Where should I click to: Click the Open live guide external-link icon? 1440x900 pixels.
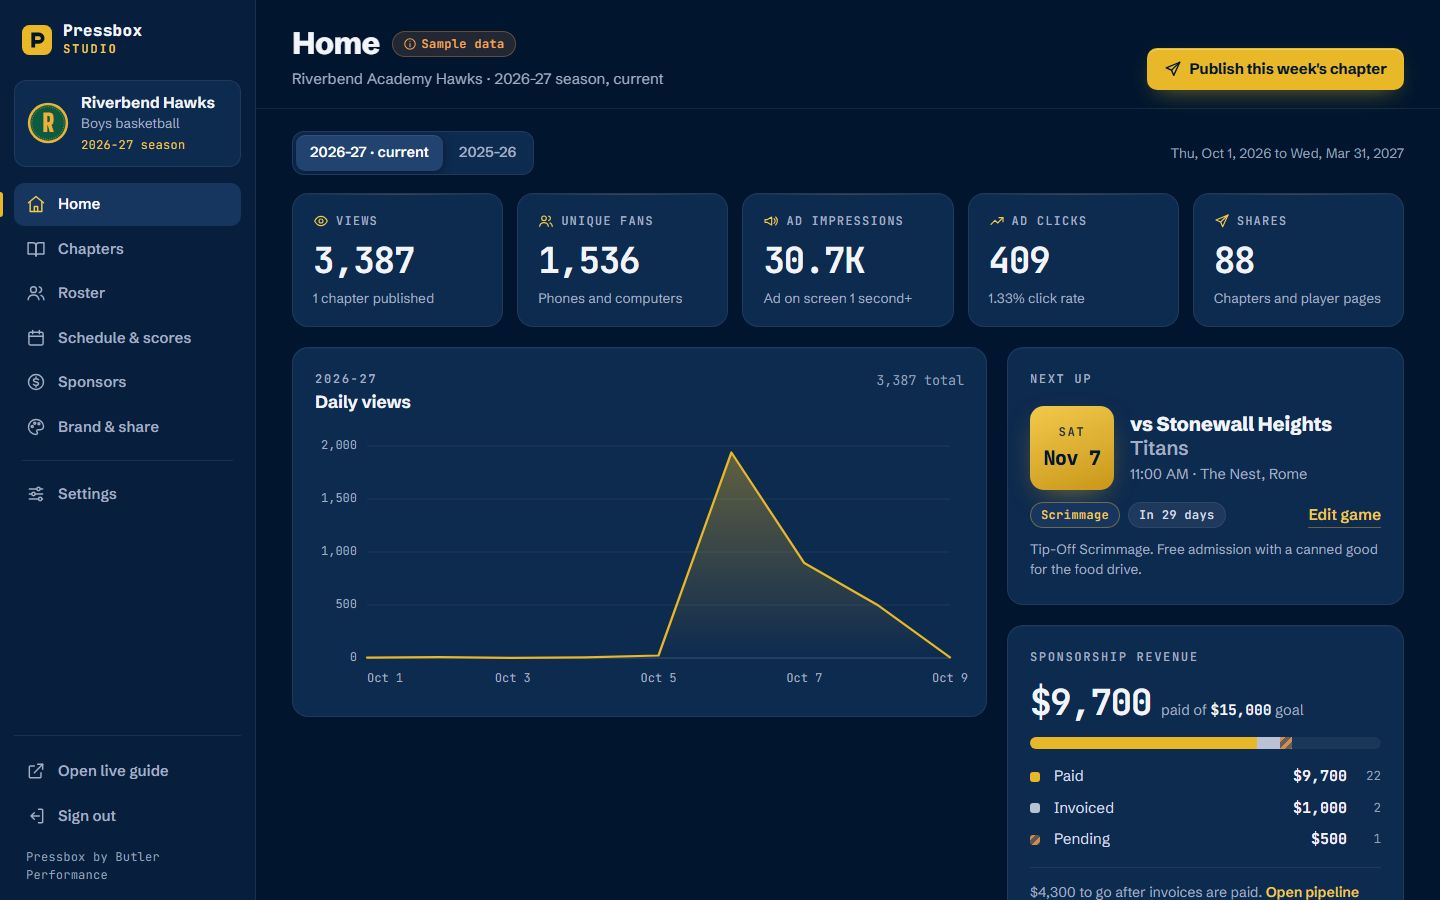pyautogui.click(x=36, y=771)
